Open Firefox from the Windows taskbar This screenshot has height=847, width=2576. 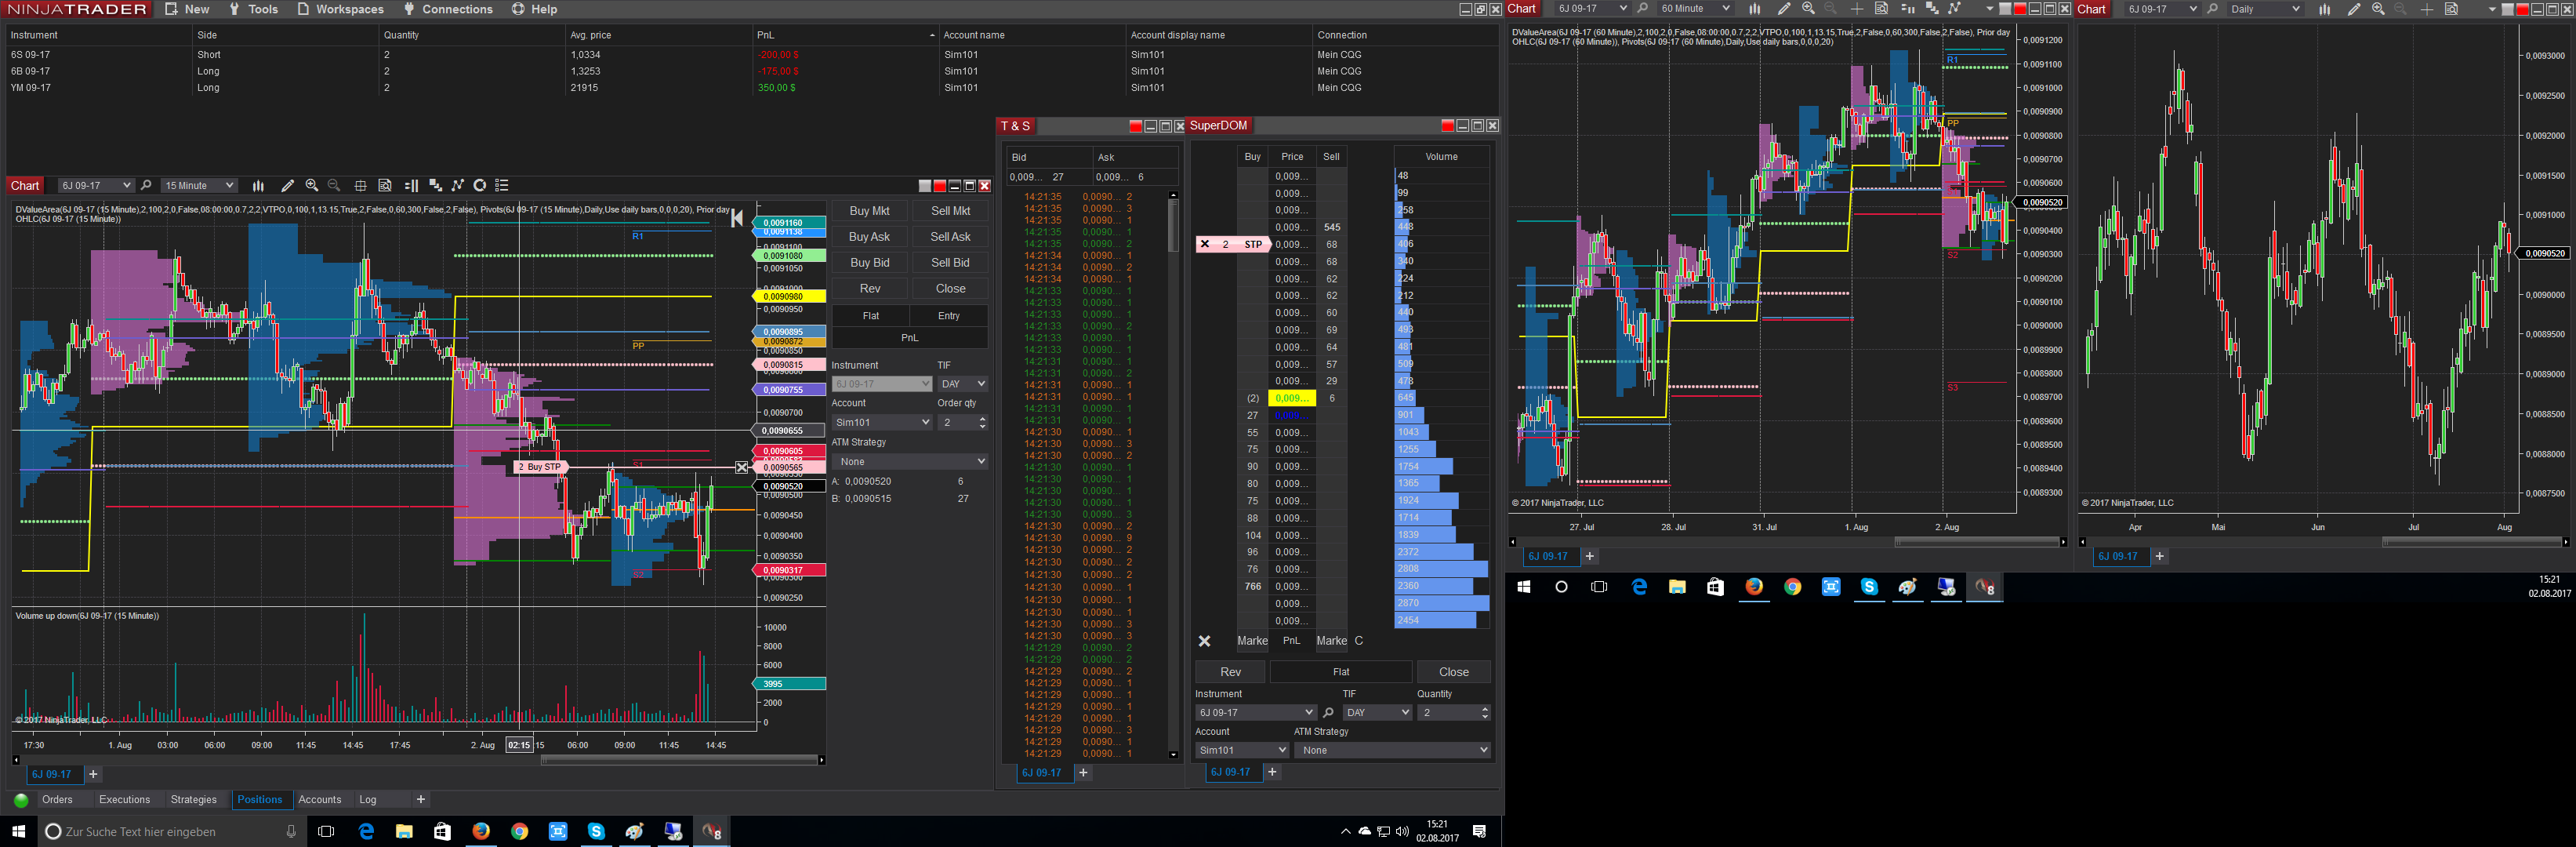tap(481, 831)
